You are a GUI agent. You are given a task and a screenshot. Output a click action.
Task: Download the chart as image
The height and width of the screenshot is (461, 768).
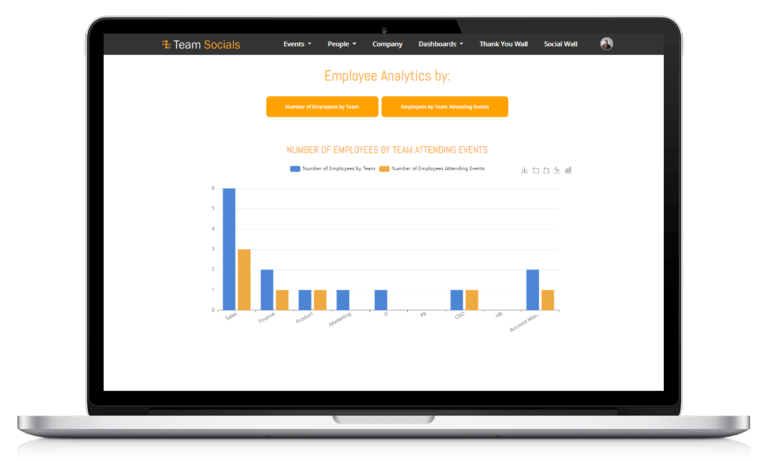point(524,170)
